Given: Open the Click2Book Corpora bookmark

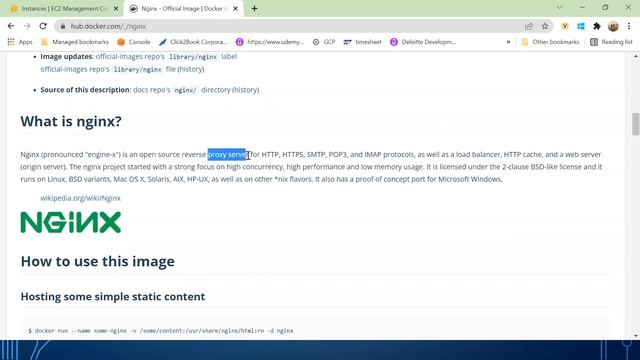Looking at the screenshot, I should pos(193,42).
